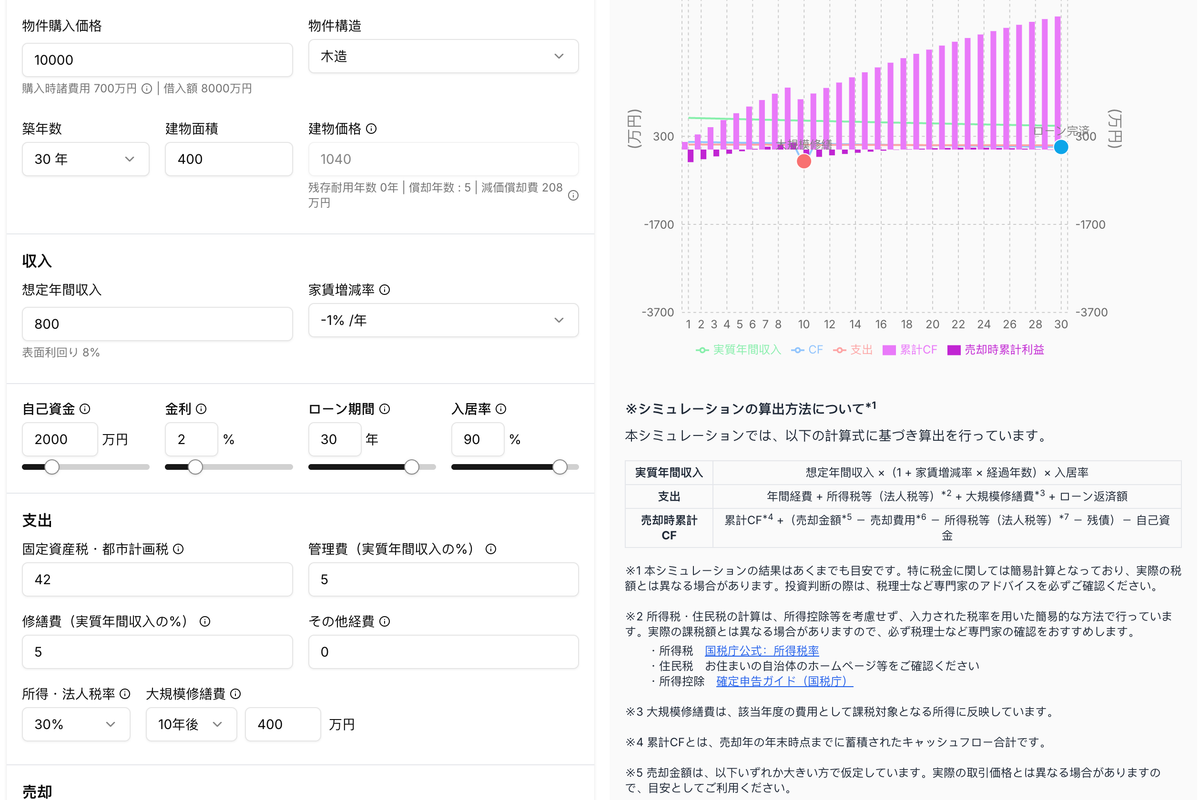
Task: Open 国税庁公式：所得税率 link
Action: coord(762,650)
